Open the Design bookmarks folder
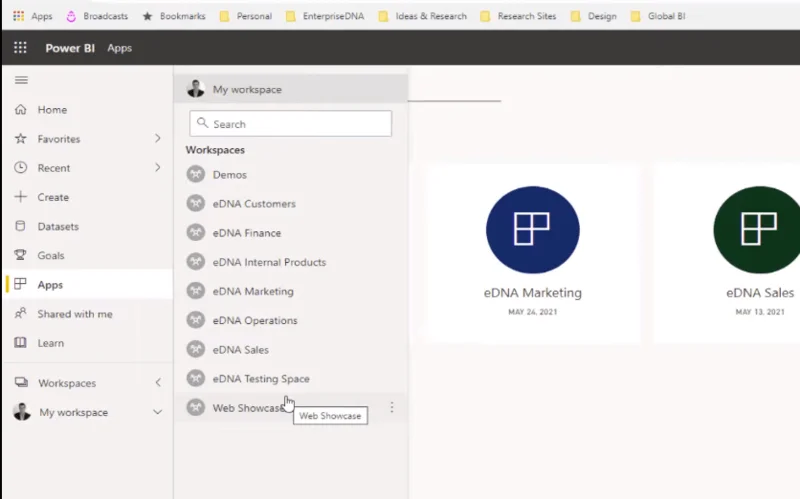The width and height of the screenshot is (800, 499). pyautogui.click(x=593, y=16)
